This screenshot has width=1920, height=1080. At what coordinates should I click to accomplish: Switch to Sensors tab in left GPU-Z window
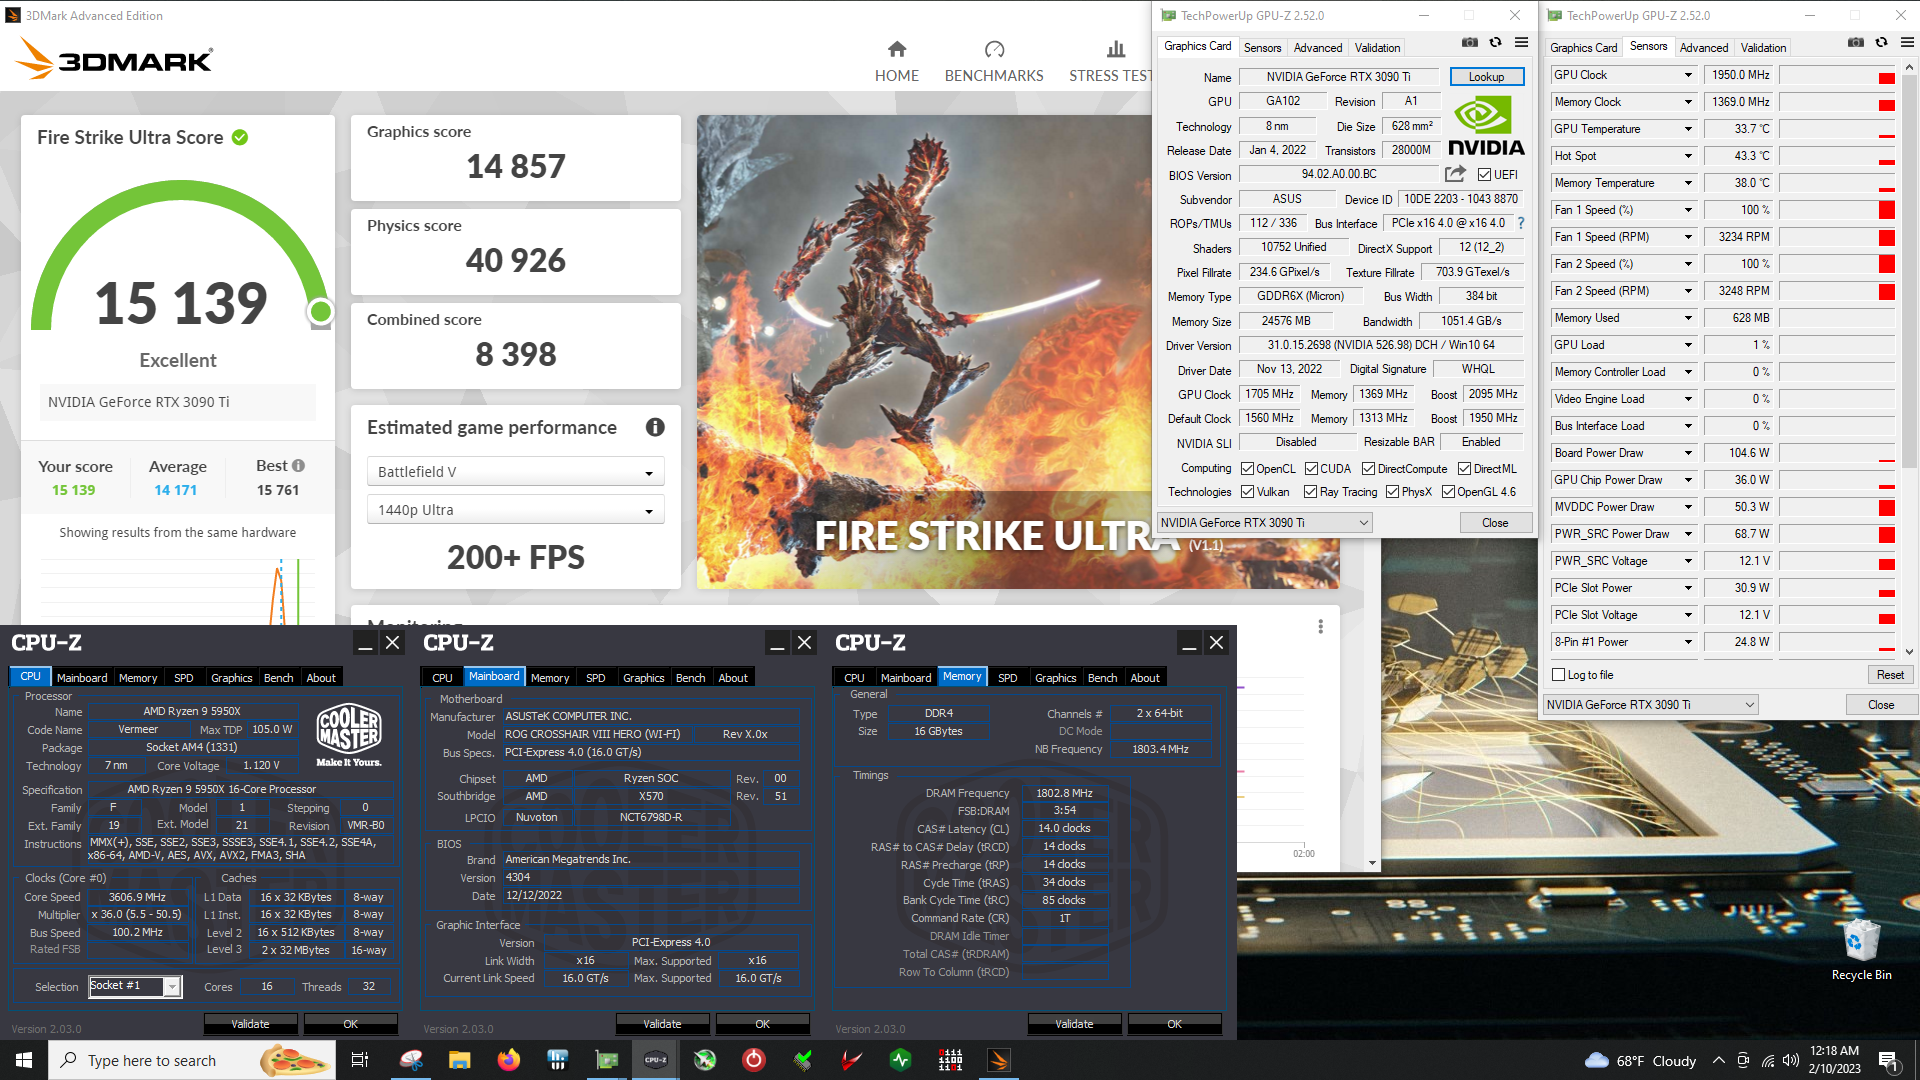[1262, 48]
